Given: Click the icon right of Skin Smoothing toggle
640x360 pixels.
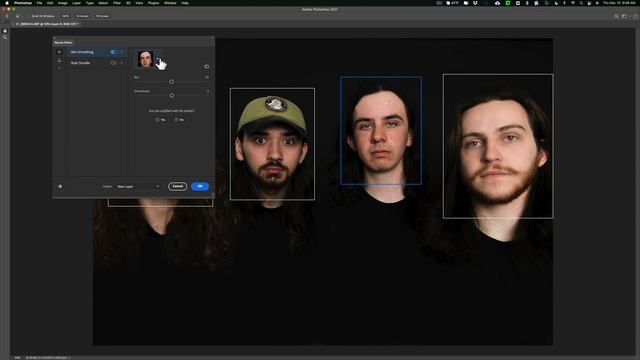Looking at the screenshot, I should (x=122, y=52).
